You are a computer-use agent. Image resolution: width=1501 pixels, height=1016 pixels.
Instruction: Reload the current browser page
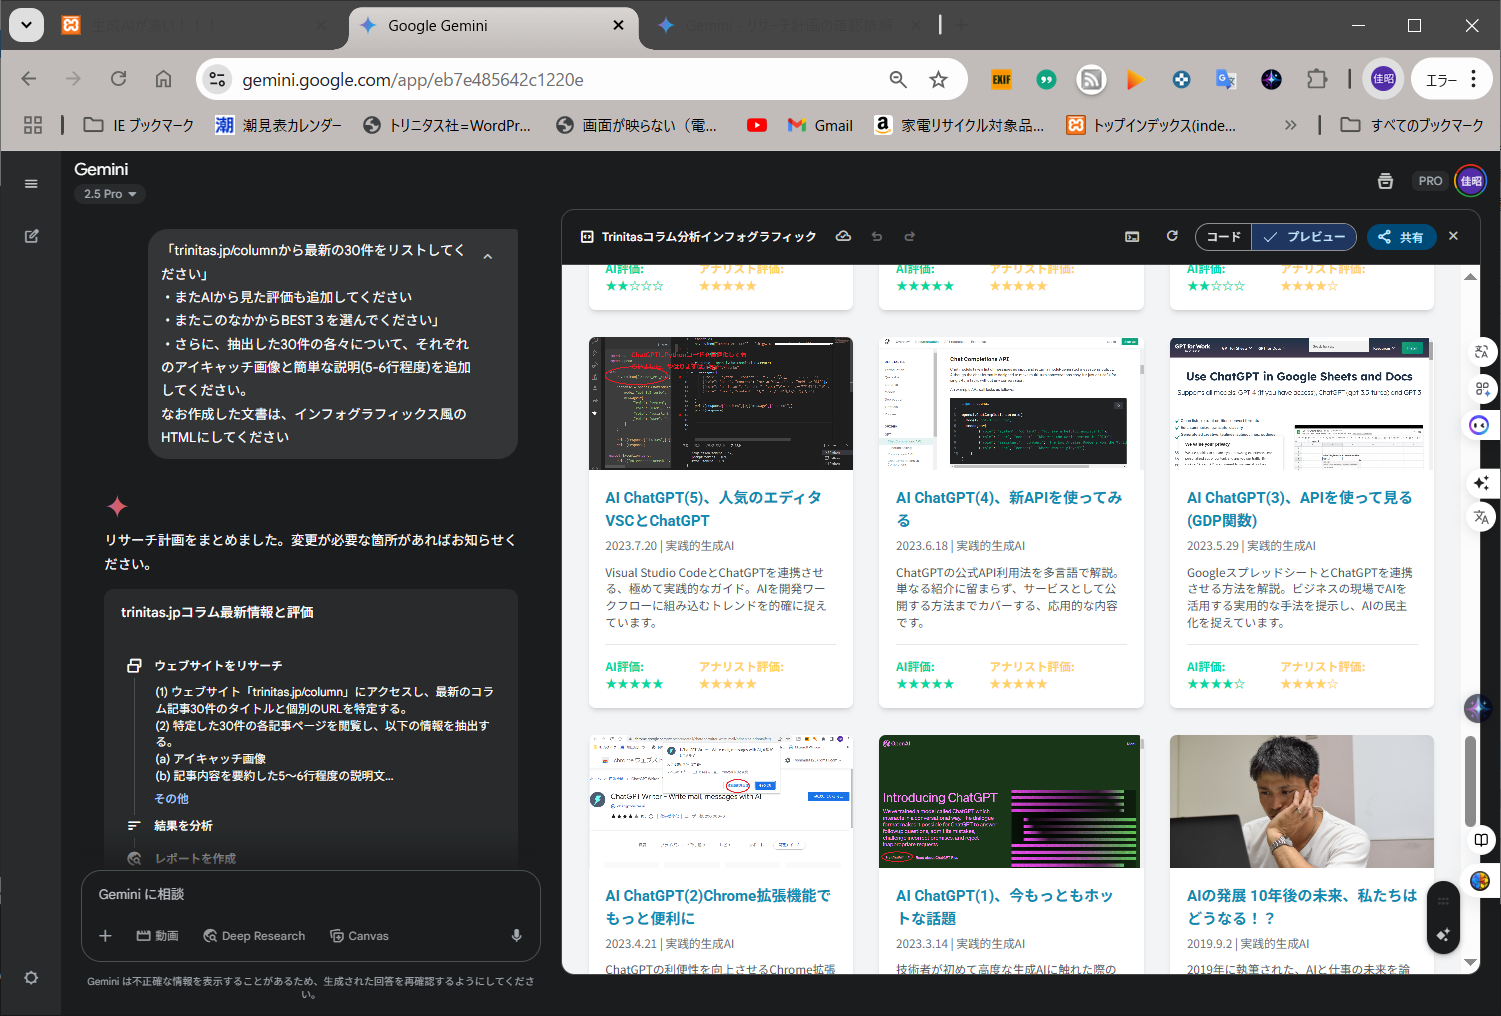[x=119, y=79]
